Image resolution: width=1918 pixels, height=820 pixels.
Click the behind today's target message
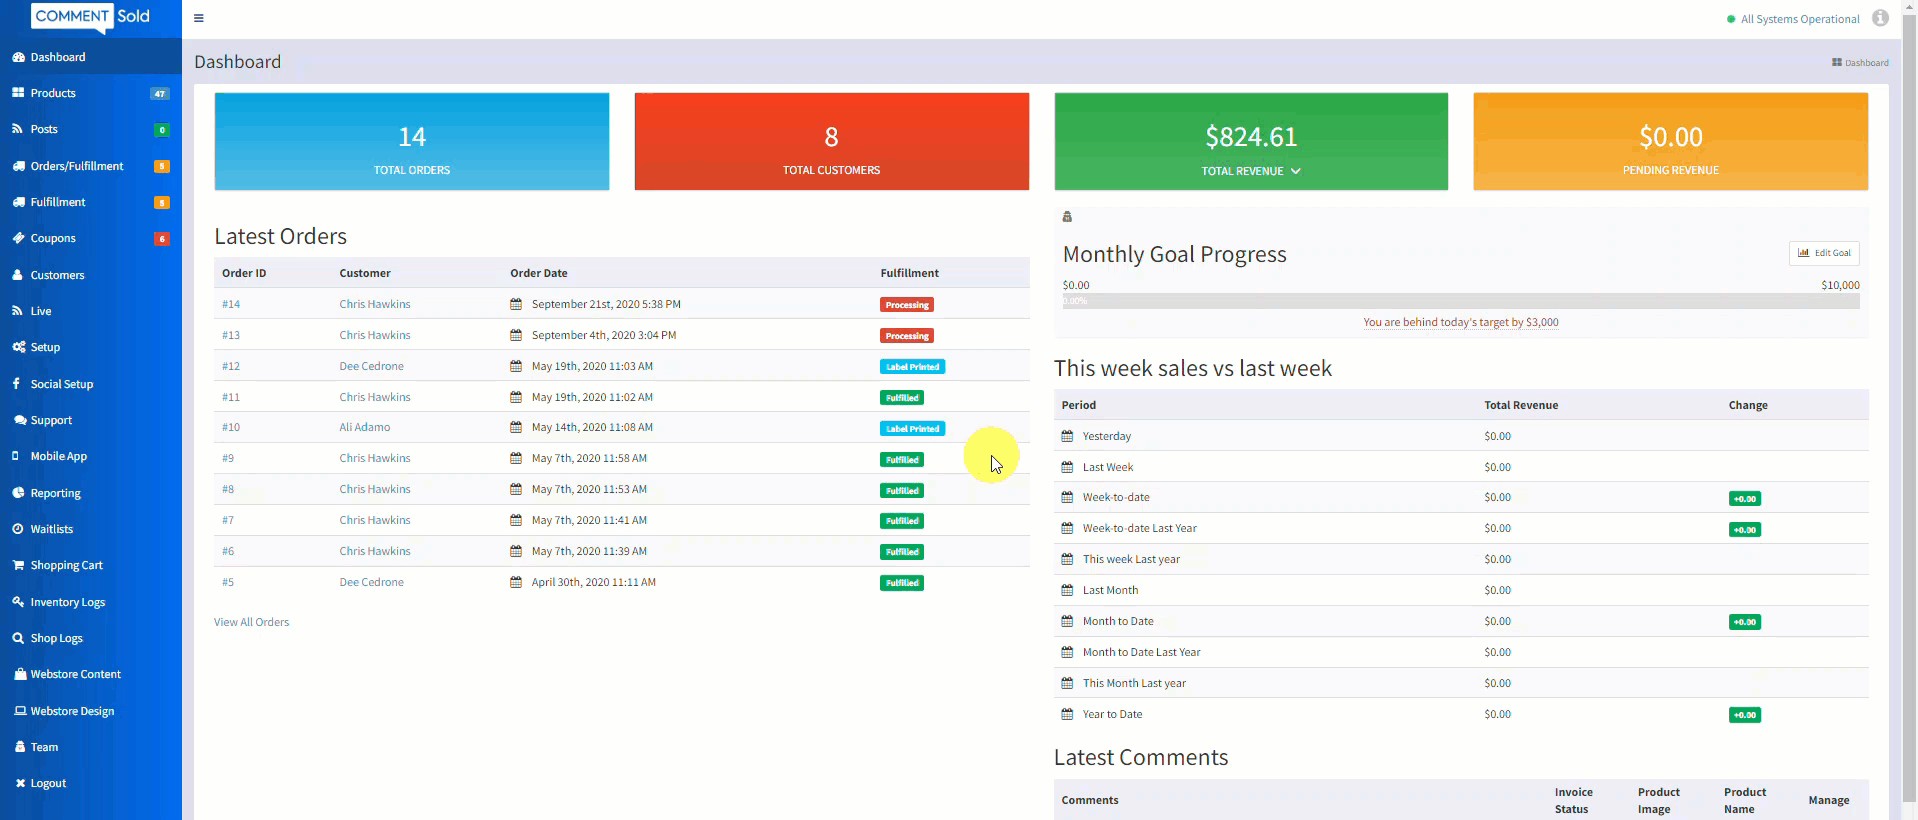tap(1461, 322)
